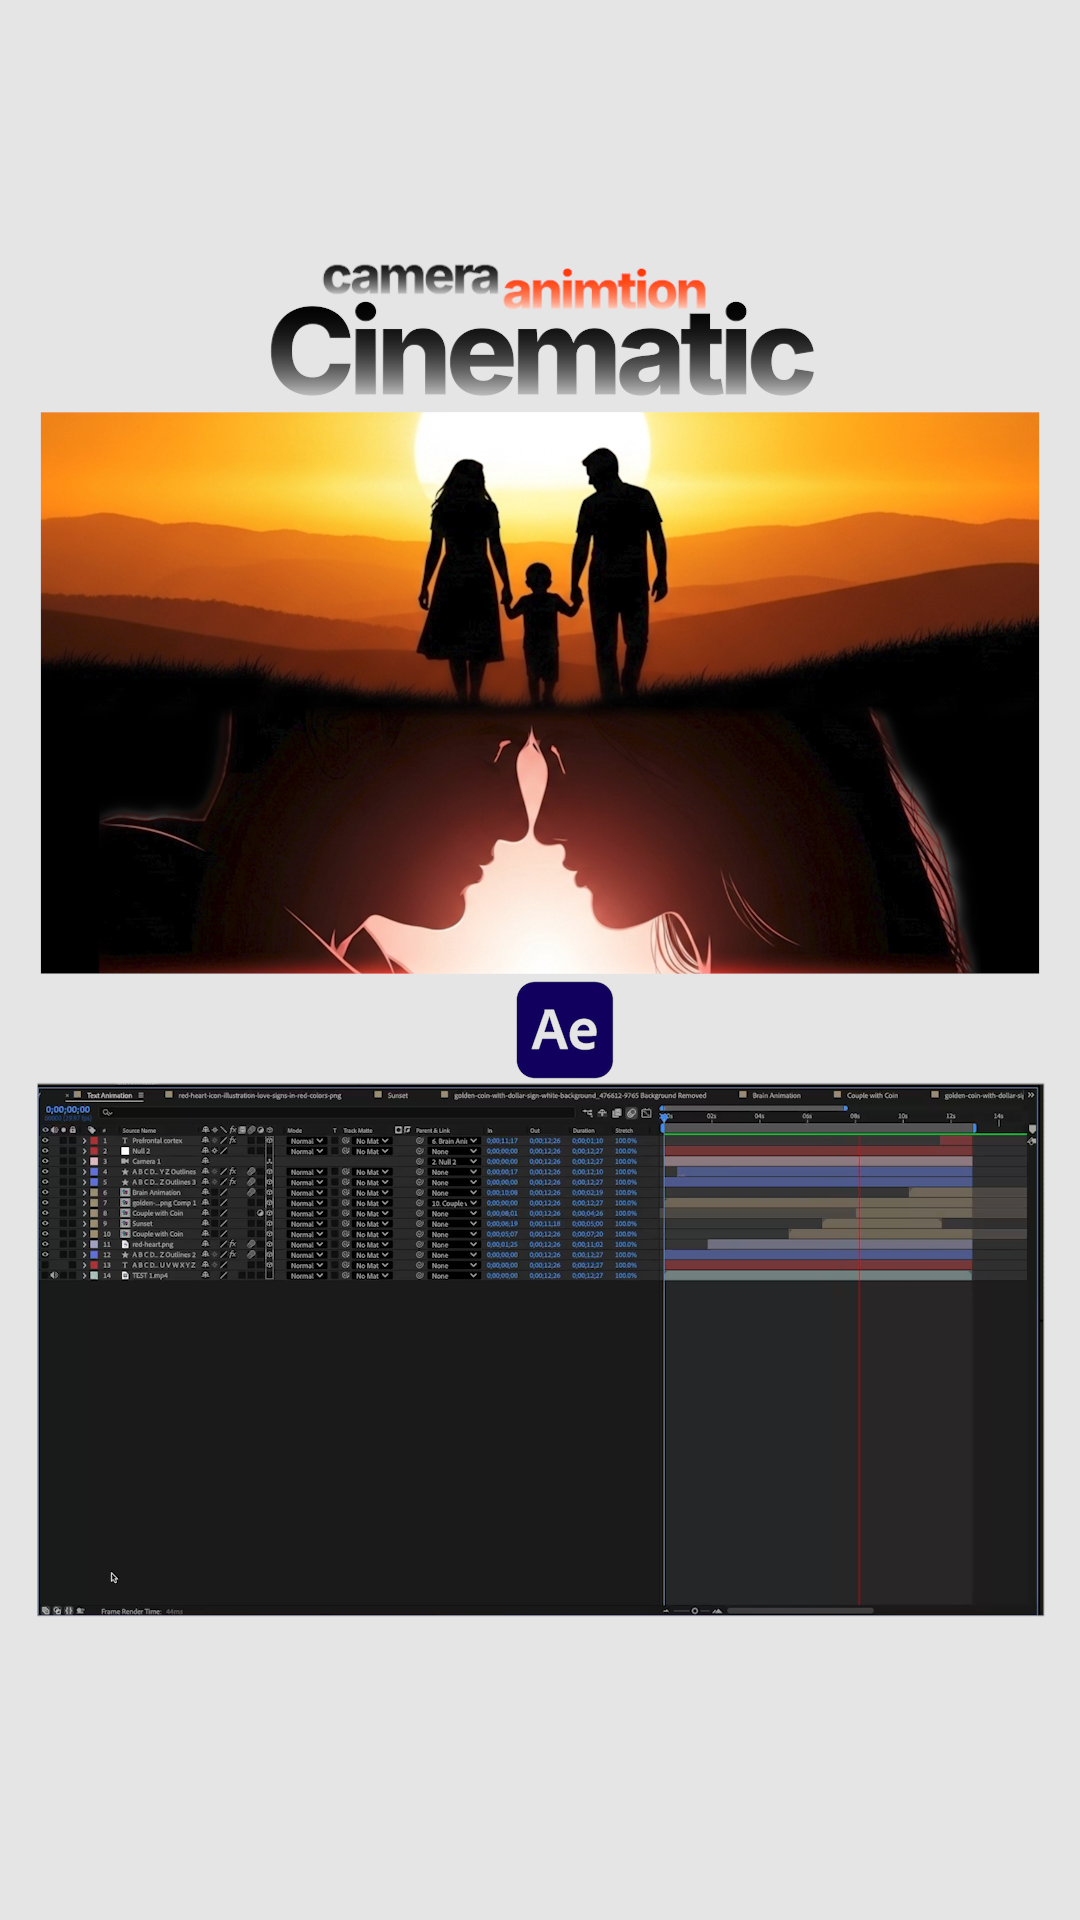The image size is (1080, 1920).
Task: Click the After Effects Ae logo
Action: pos(565,1029)
